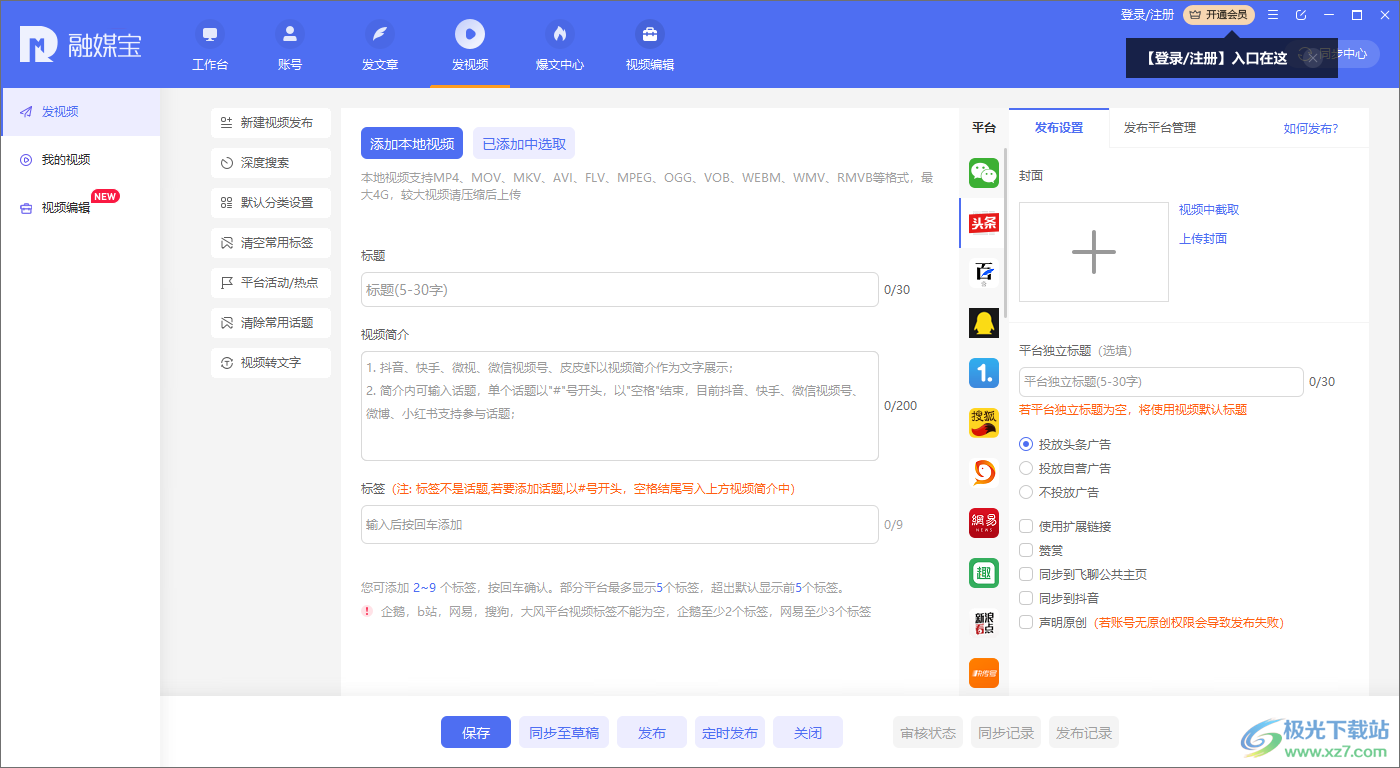The height and width of the screenshot is (768, 1400).
Task: Select 不投放广告 radio option
Action: tap(1026, 492)
